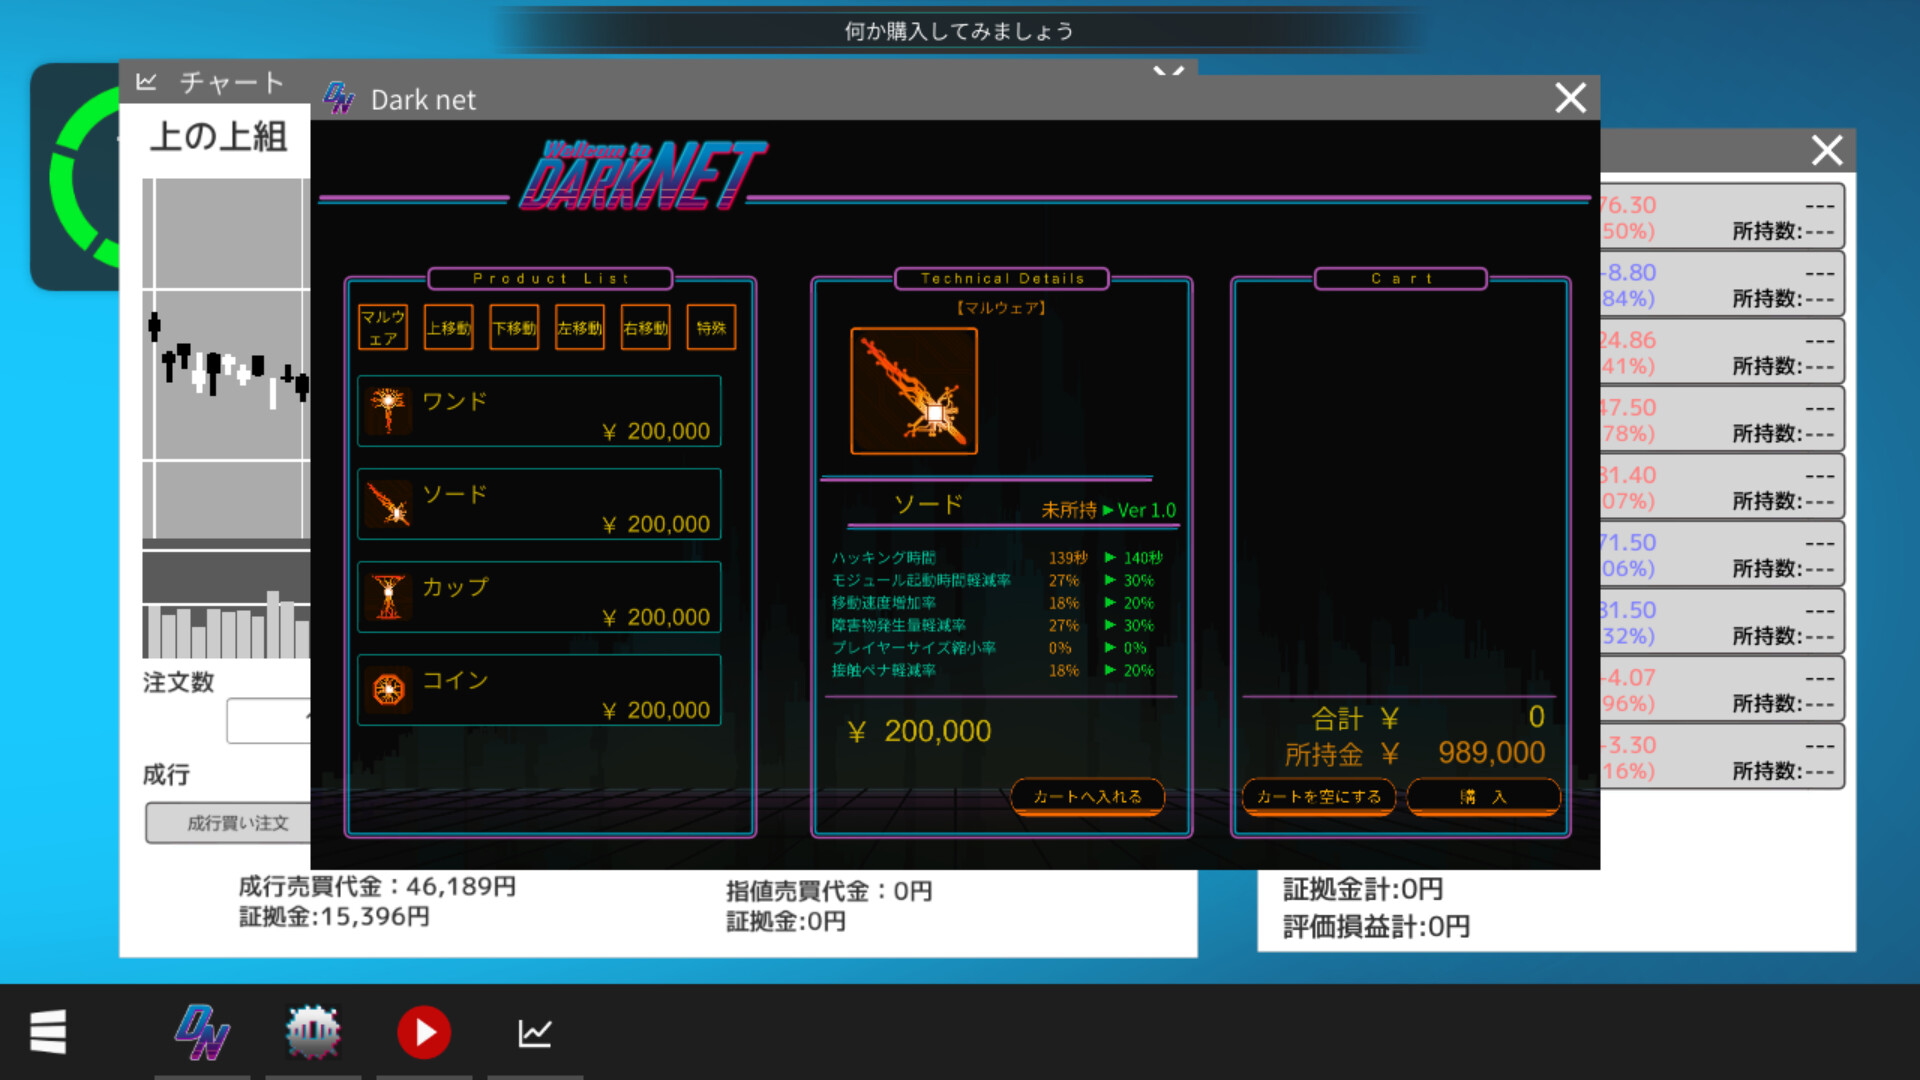Viewport: 1920px width, 1080px height.
Task: Select the ソード malware in the product list
Action: [538, 504]
